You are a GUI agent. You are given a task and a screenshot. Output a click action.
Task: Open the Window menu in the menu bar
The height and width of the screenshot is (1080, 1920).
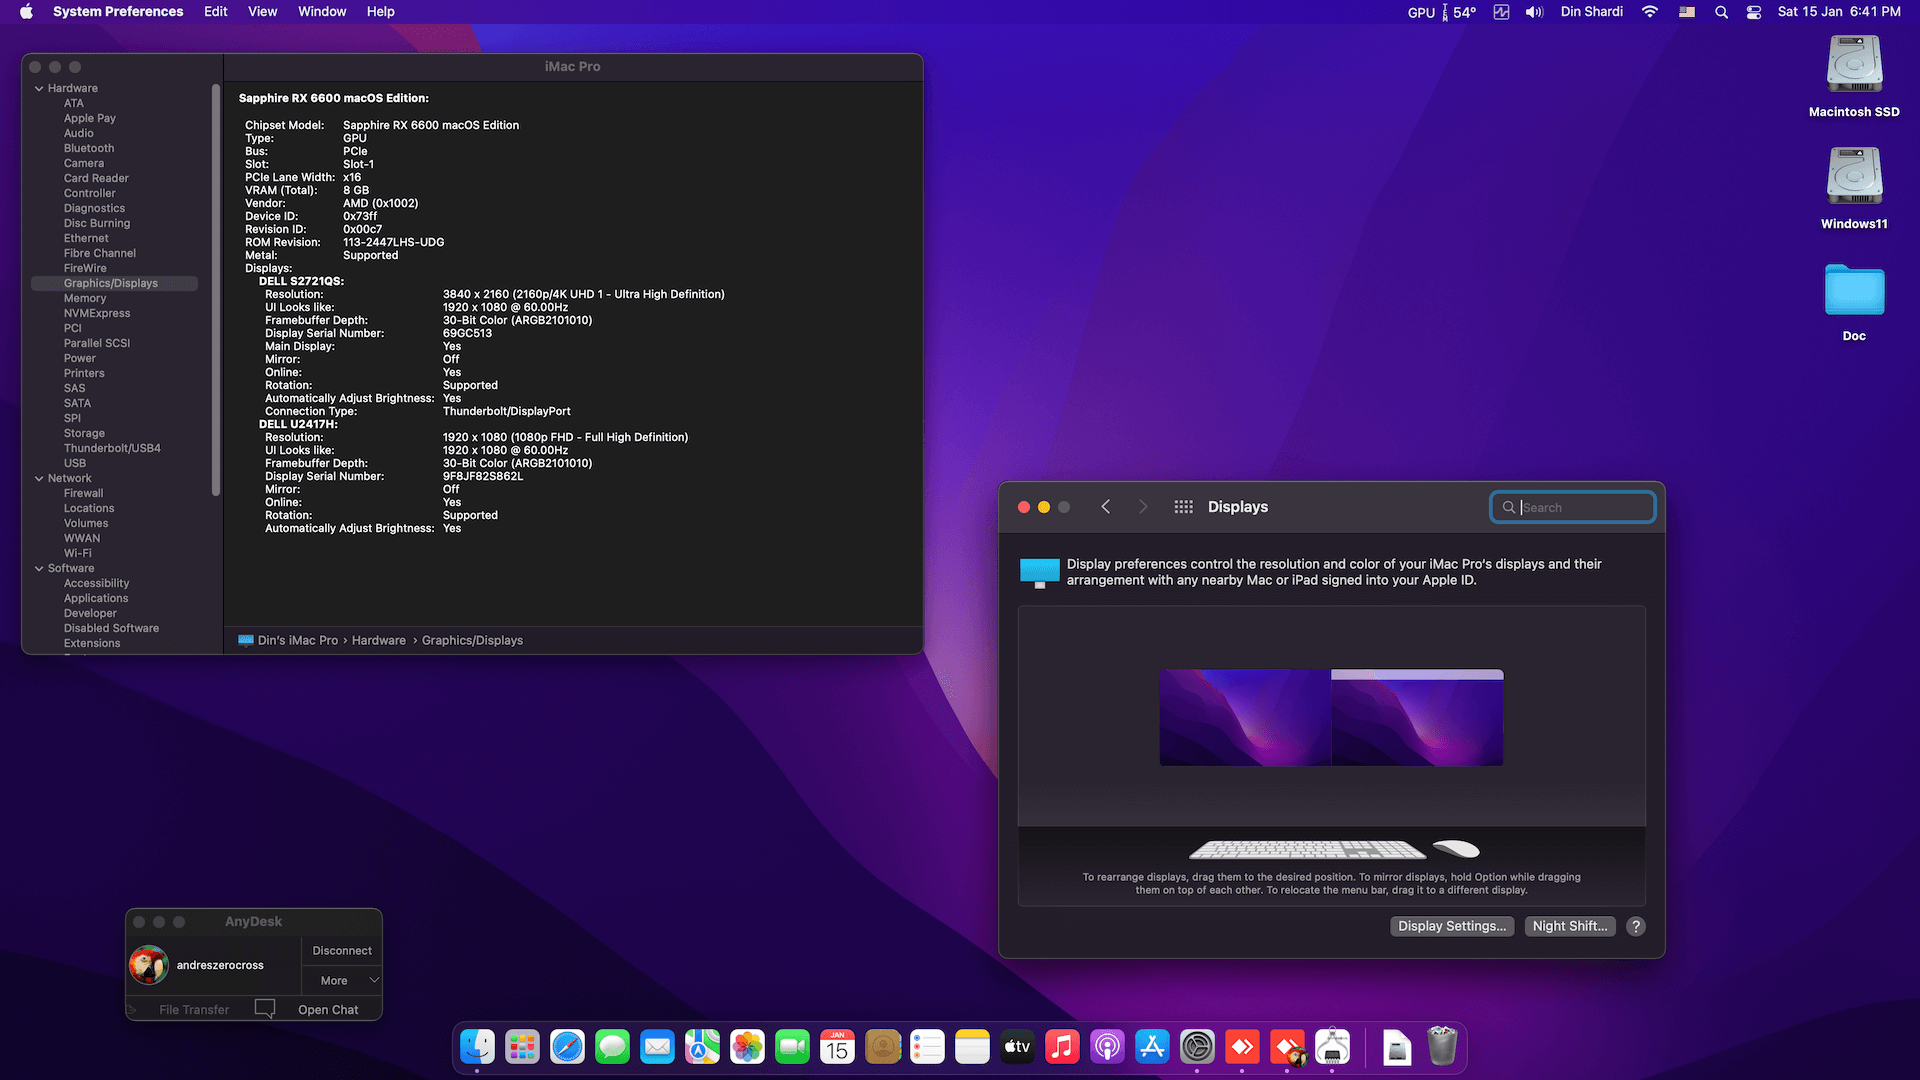point(321,12)
